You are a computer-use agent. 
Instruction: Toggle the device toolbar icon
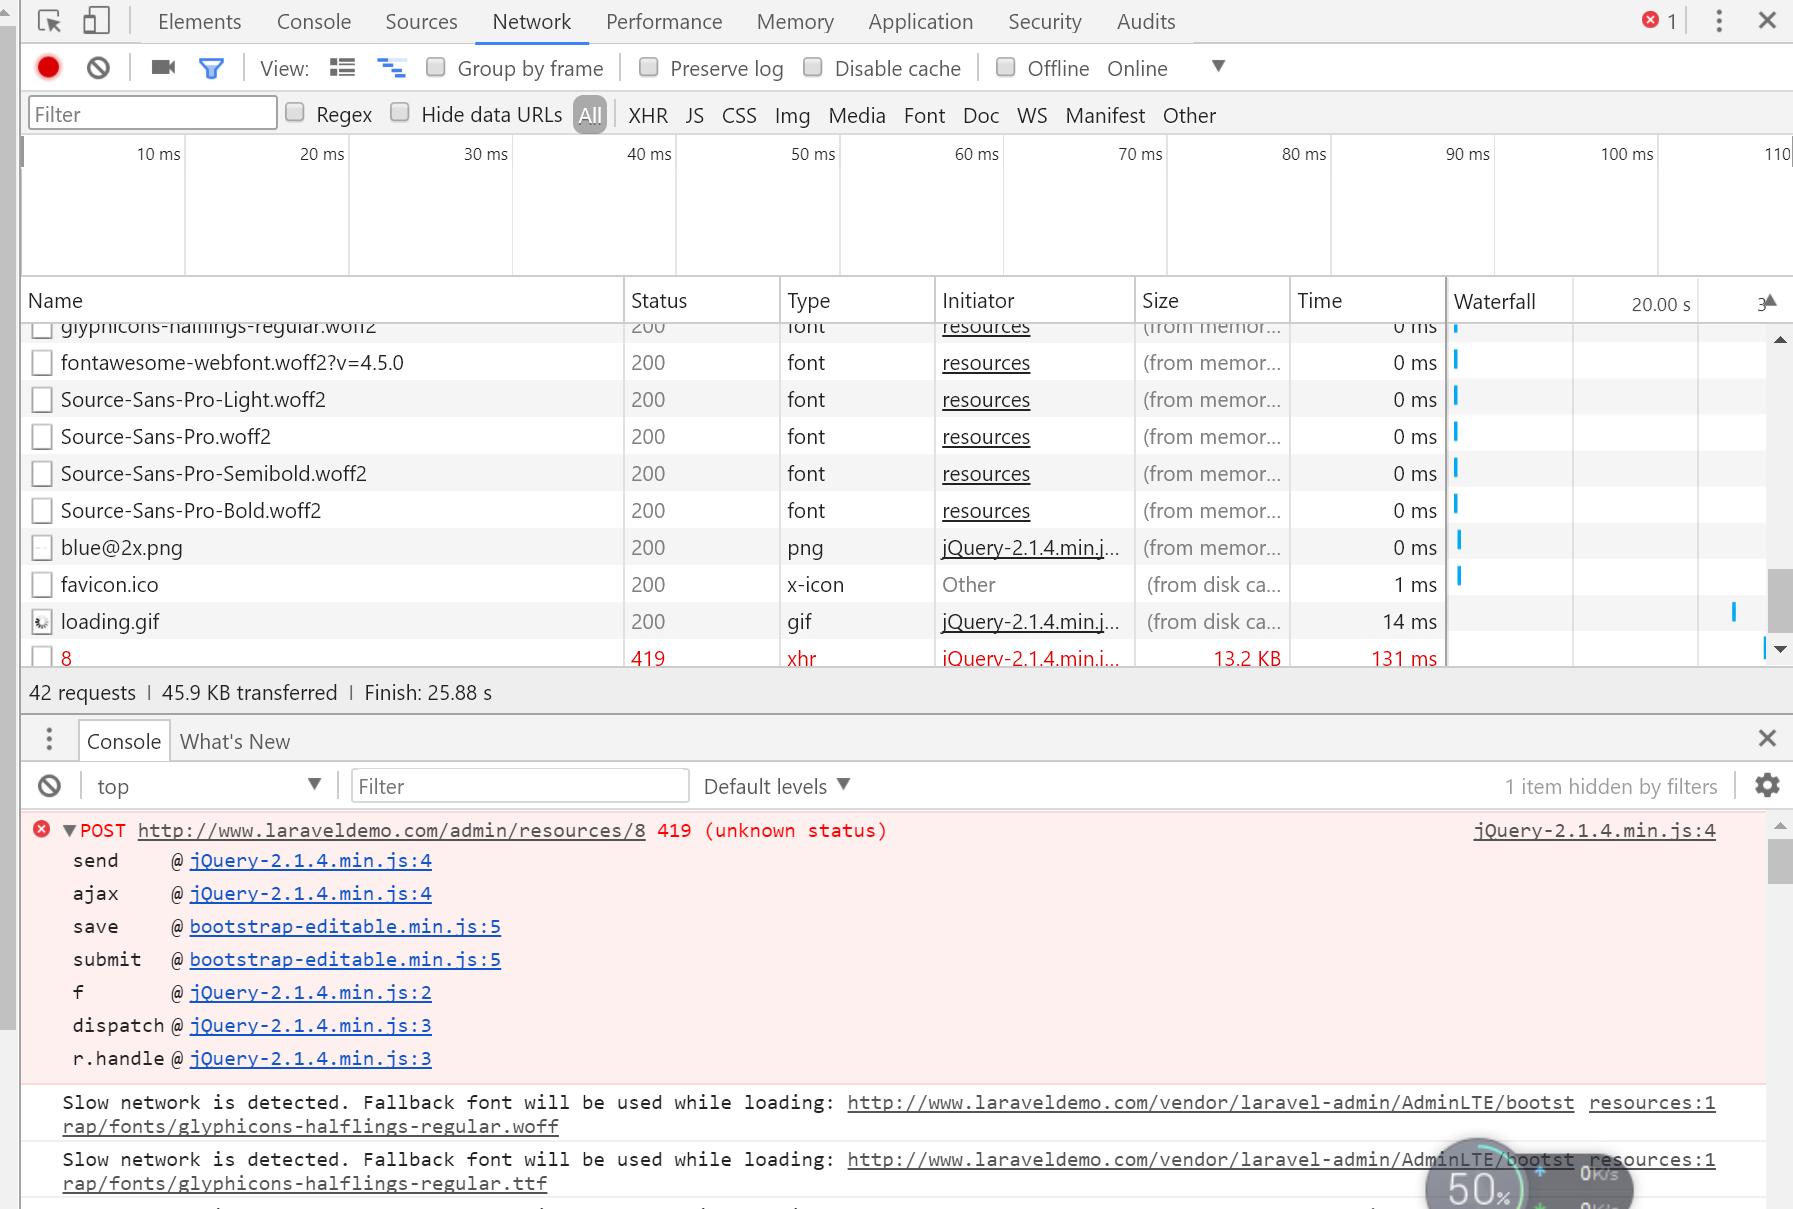(x=94, y=21)
